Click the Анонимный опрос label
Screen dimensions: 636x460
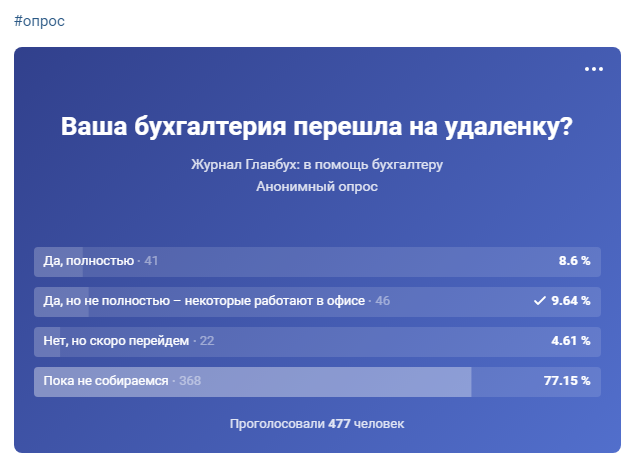pyautogui.click(x=317, y=186)
